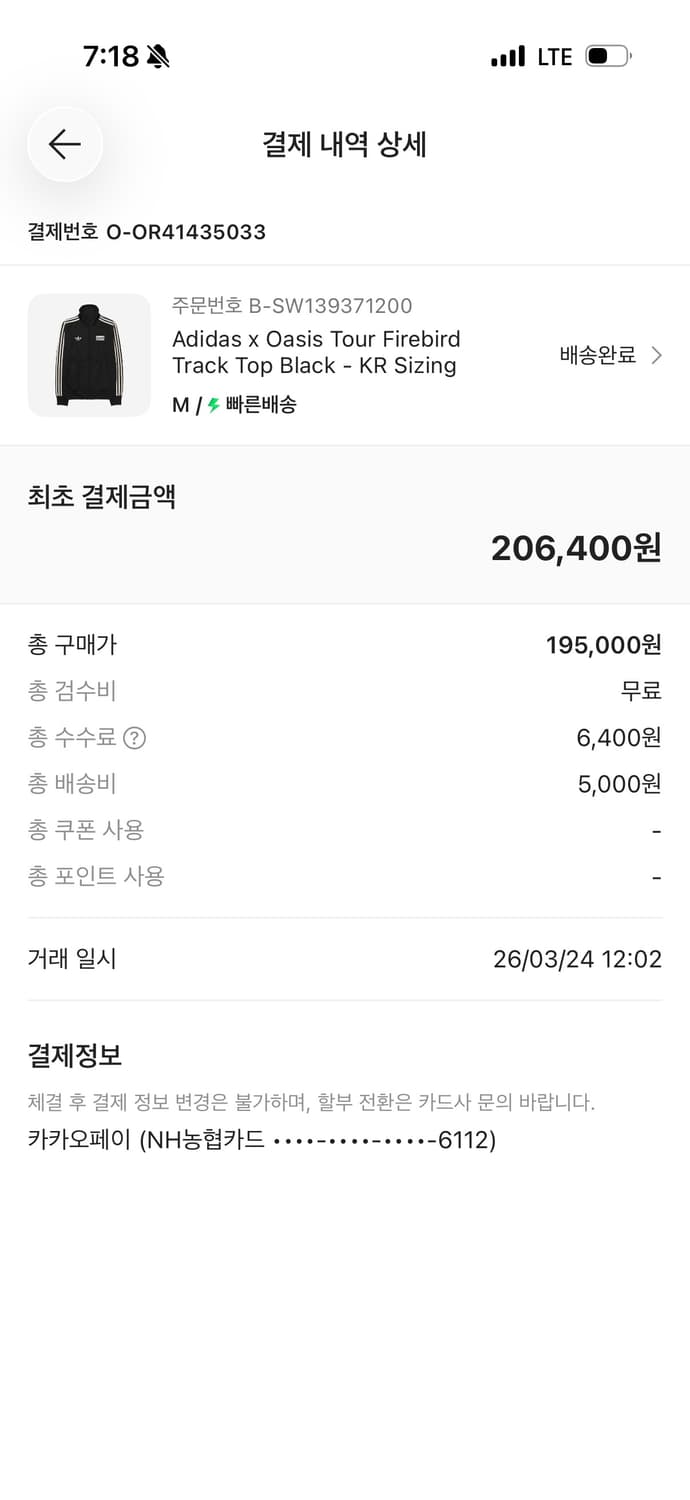Select payment number O-OR41435033
The image size is (690, 1500).
coord(146,232)
